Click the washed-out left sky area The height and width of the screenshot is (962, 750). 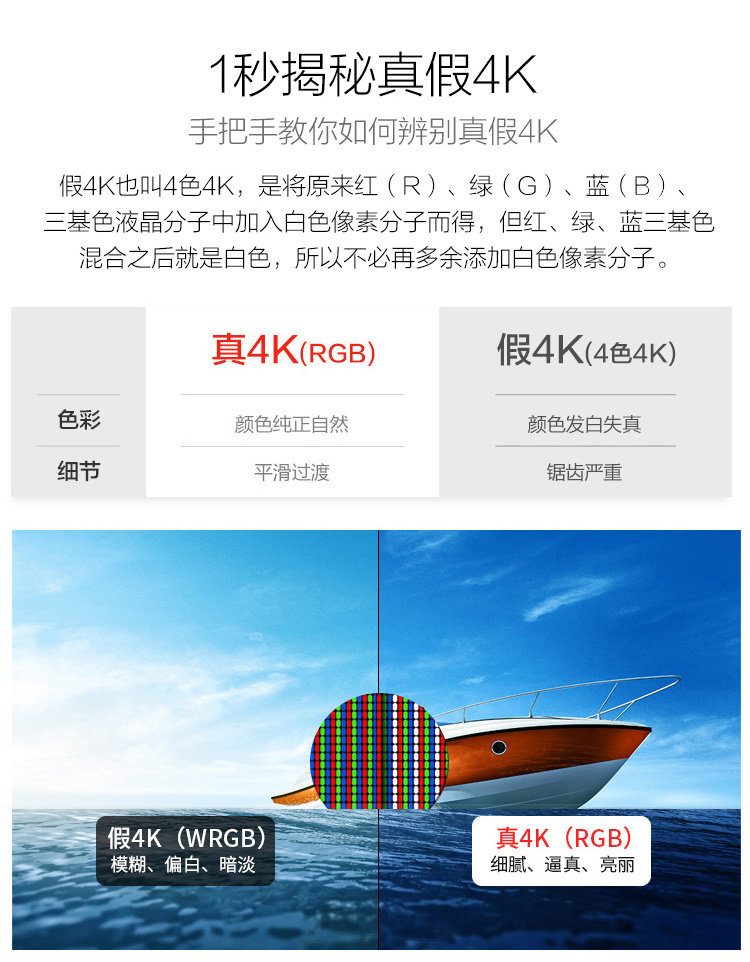coord(184,632)
